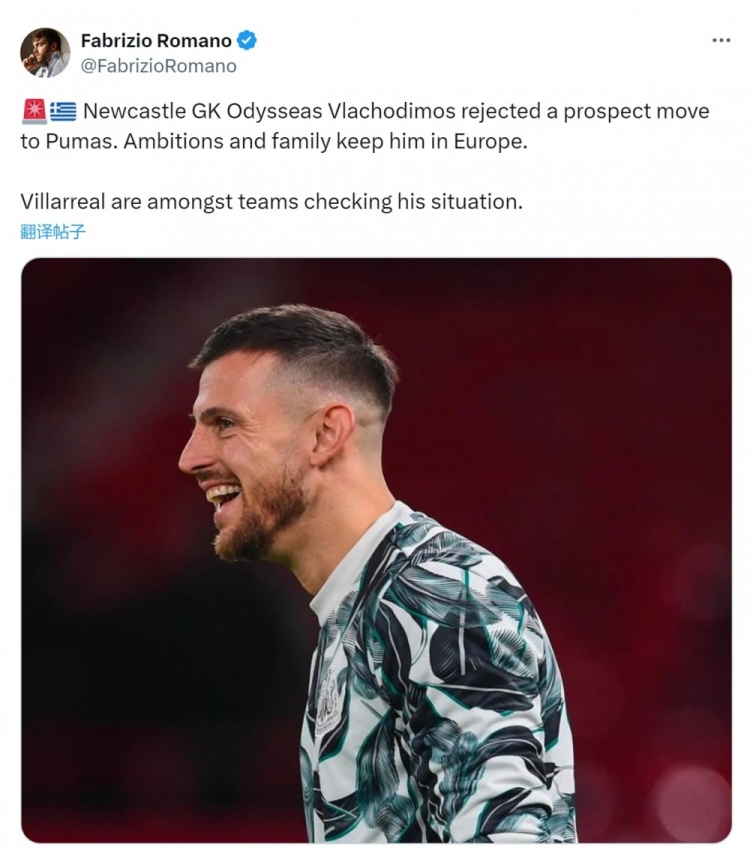Open the attached goalkeeper photo
Viewport: 750px width, 850px height.
click(x=376, y=550)
